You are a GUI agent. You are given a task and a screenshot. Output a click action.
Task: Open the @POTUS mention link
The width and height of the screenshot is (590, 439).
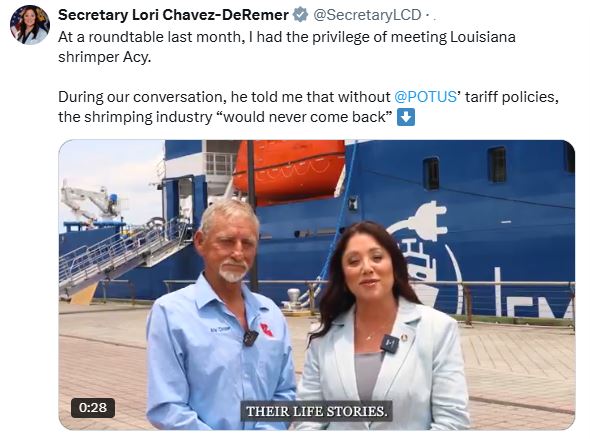[425, 97]
